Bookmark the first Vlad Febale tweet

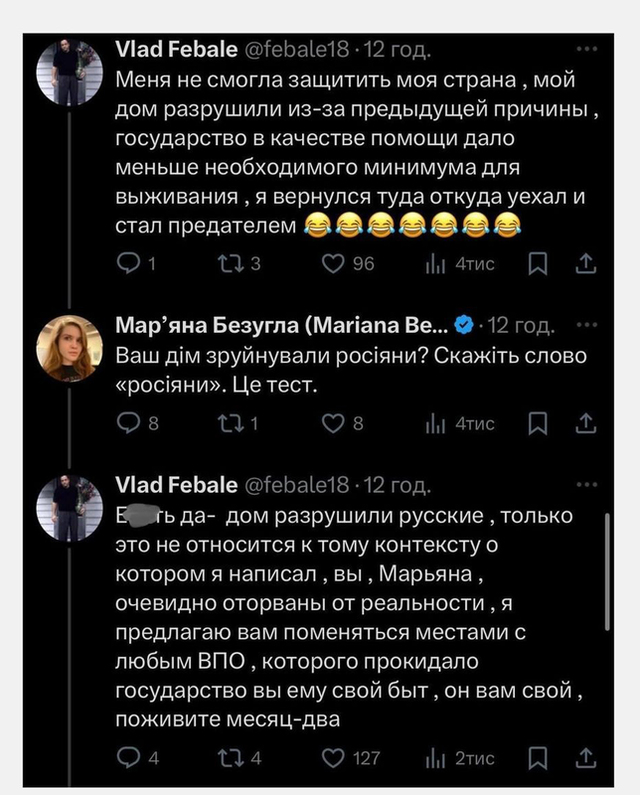click(538, 264)
